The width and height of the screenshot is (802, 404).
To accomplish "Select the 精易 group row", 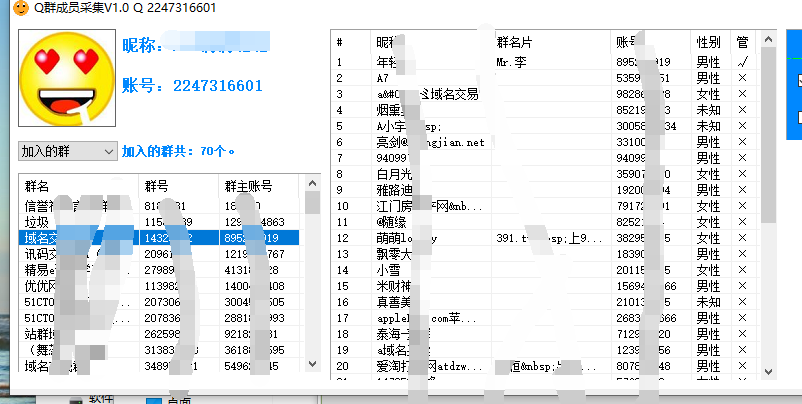I will click(x=159, y=270).
